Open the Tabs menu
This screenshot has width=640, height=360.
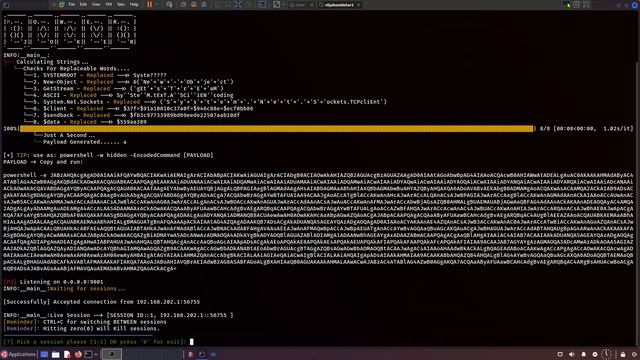pyautogui.click(x=121, y=4)
